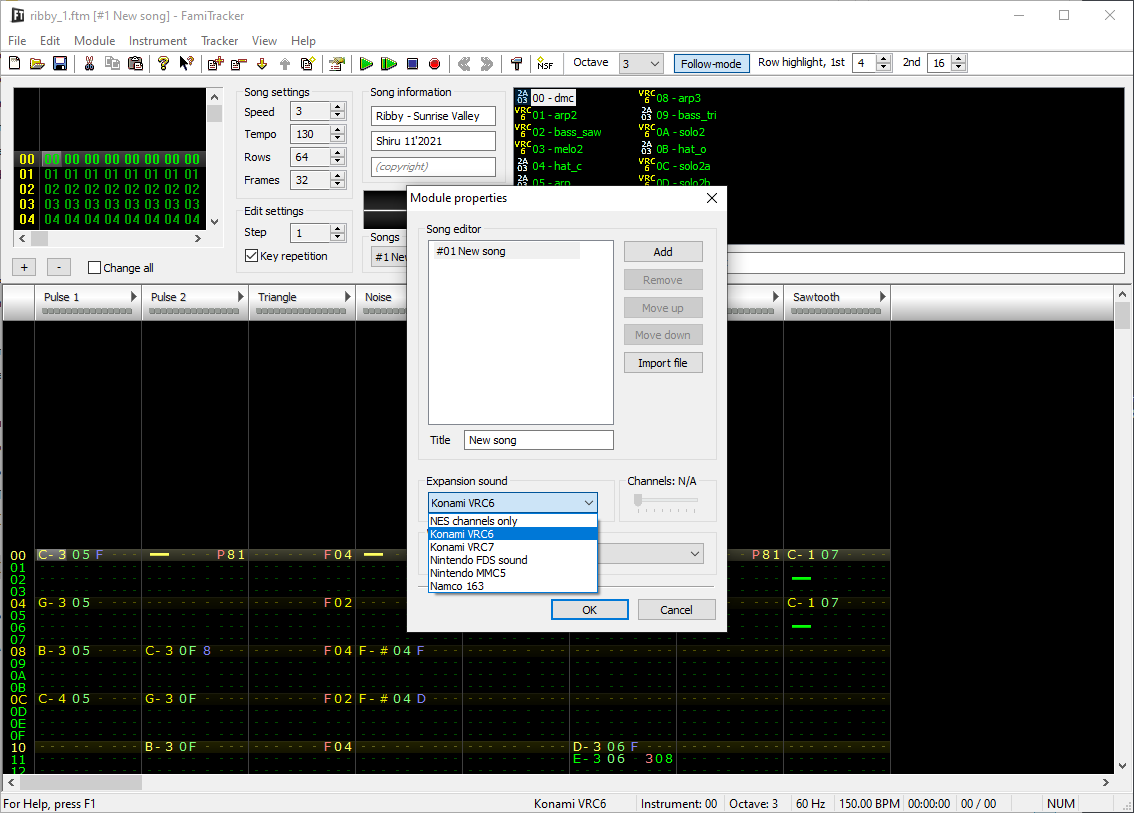
Task: Click the Ribby - Sunrise Valley name field
Action: tap(433, 116)
